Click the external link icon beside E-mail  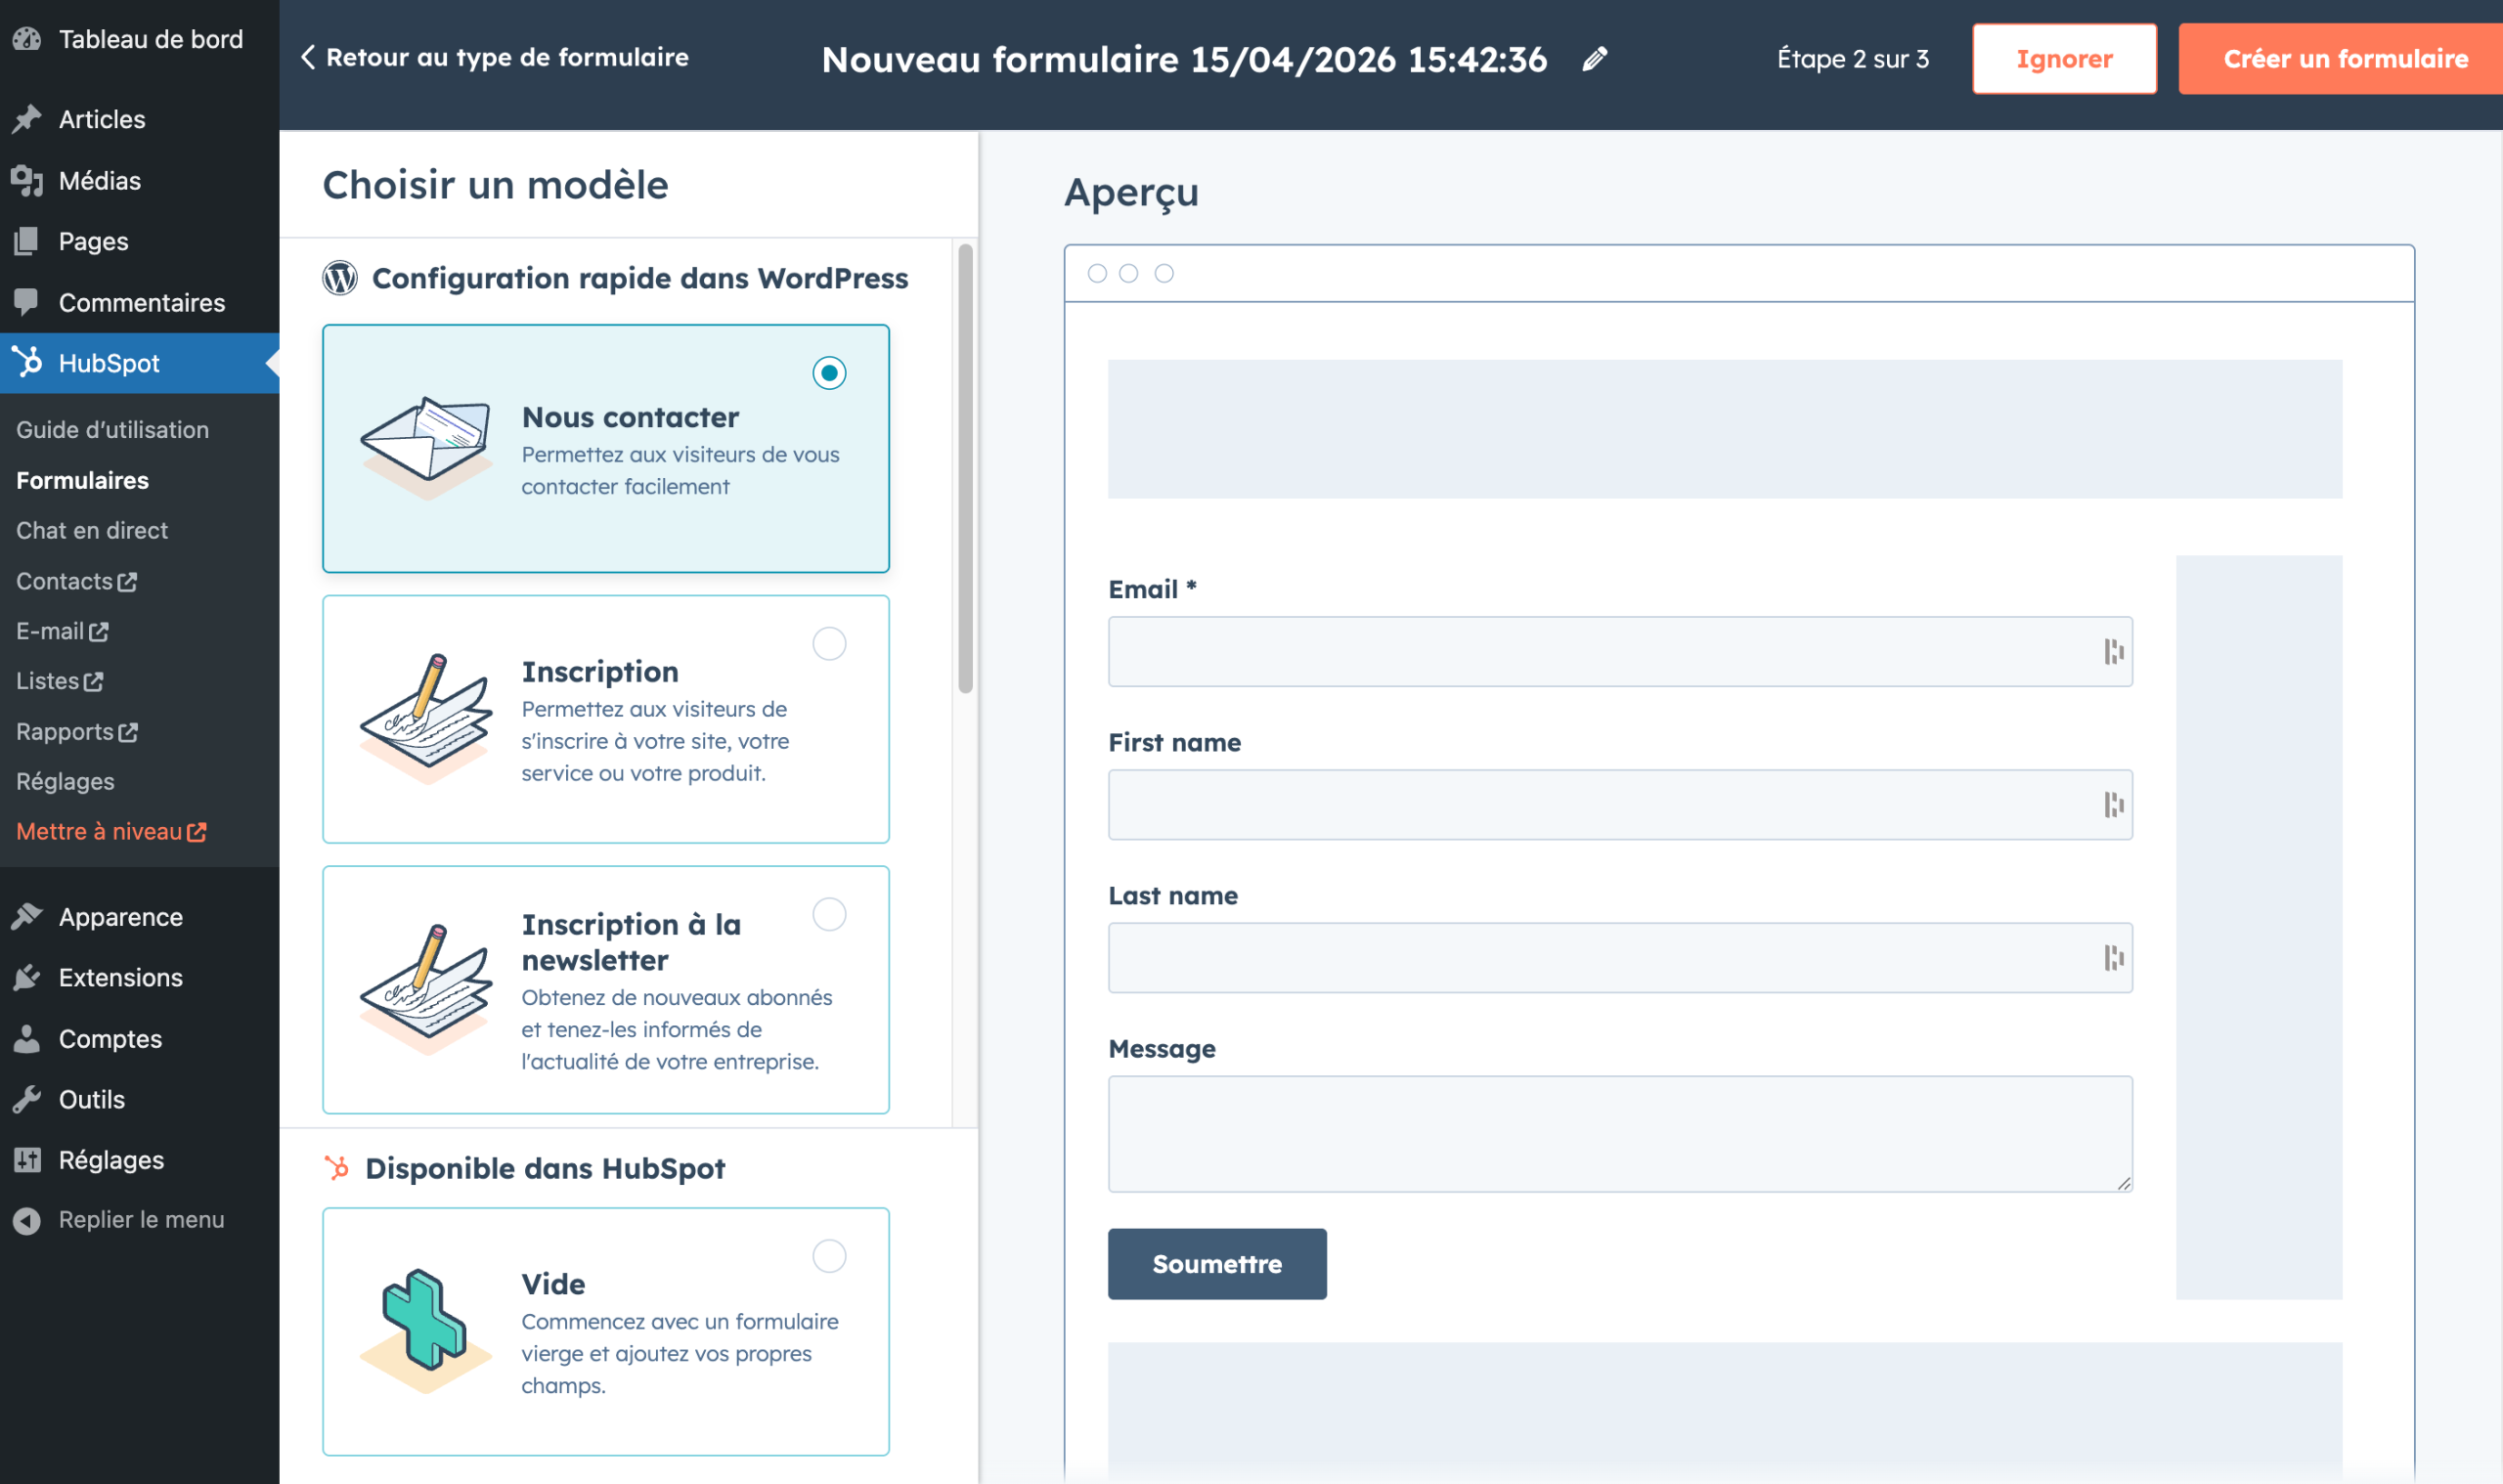point(98,632)
